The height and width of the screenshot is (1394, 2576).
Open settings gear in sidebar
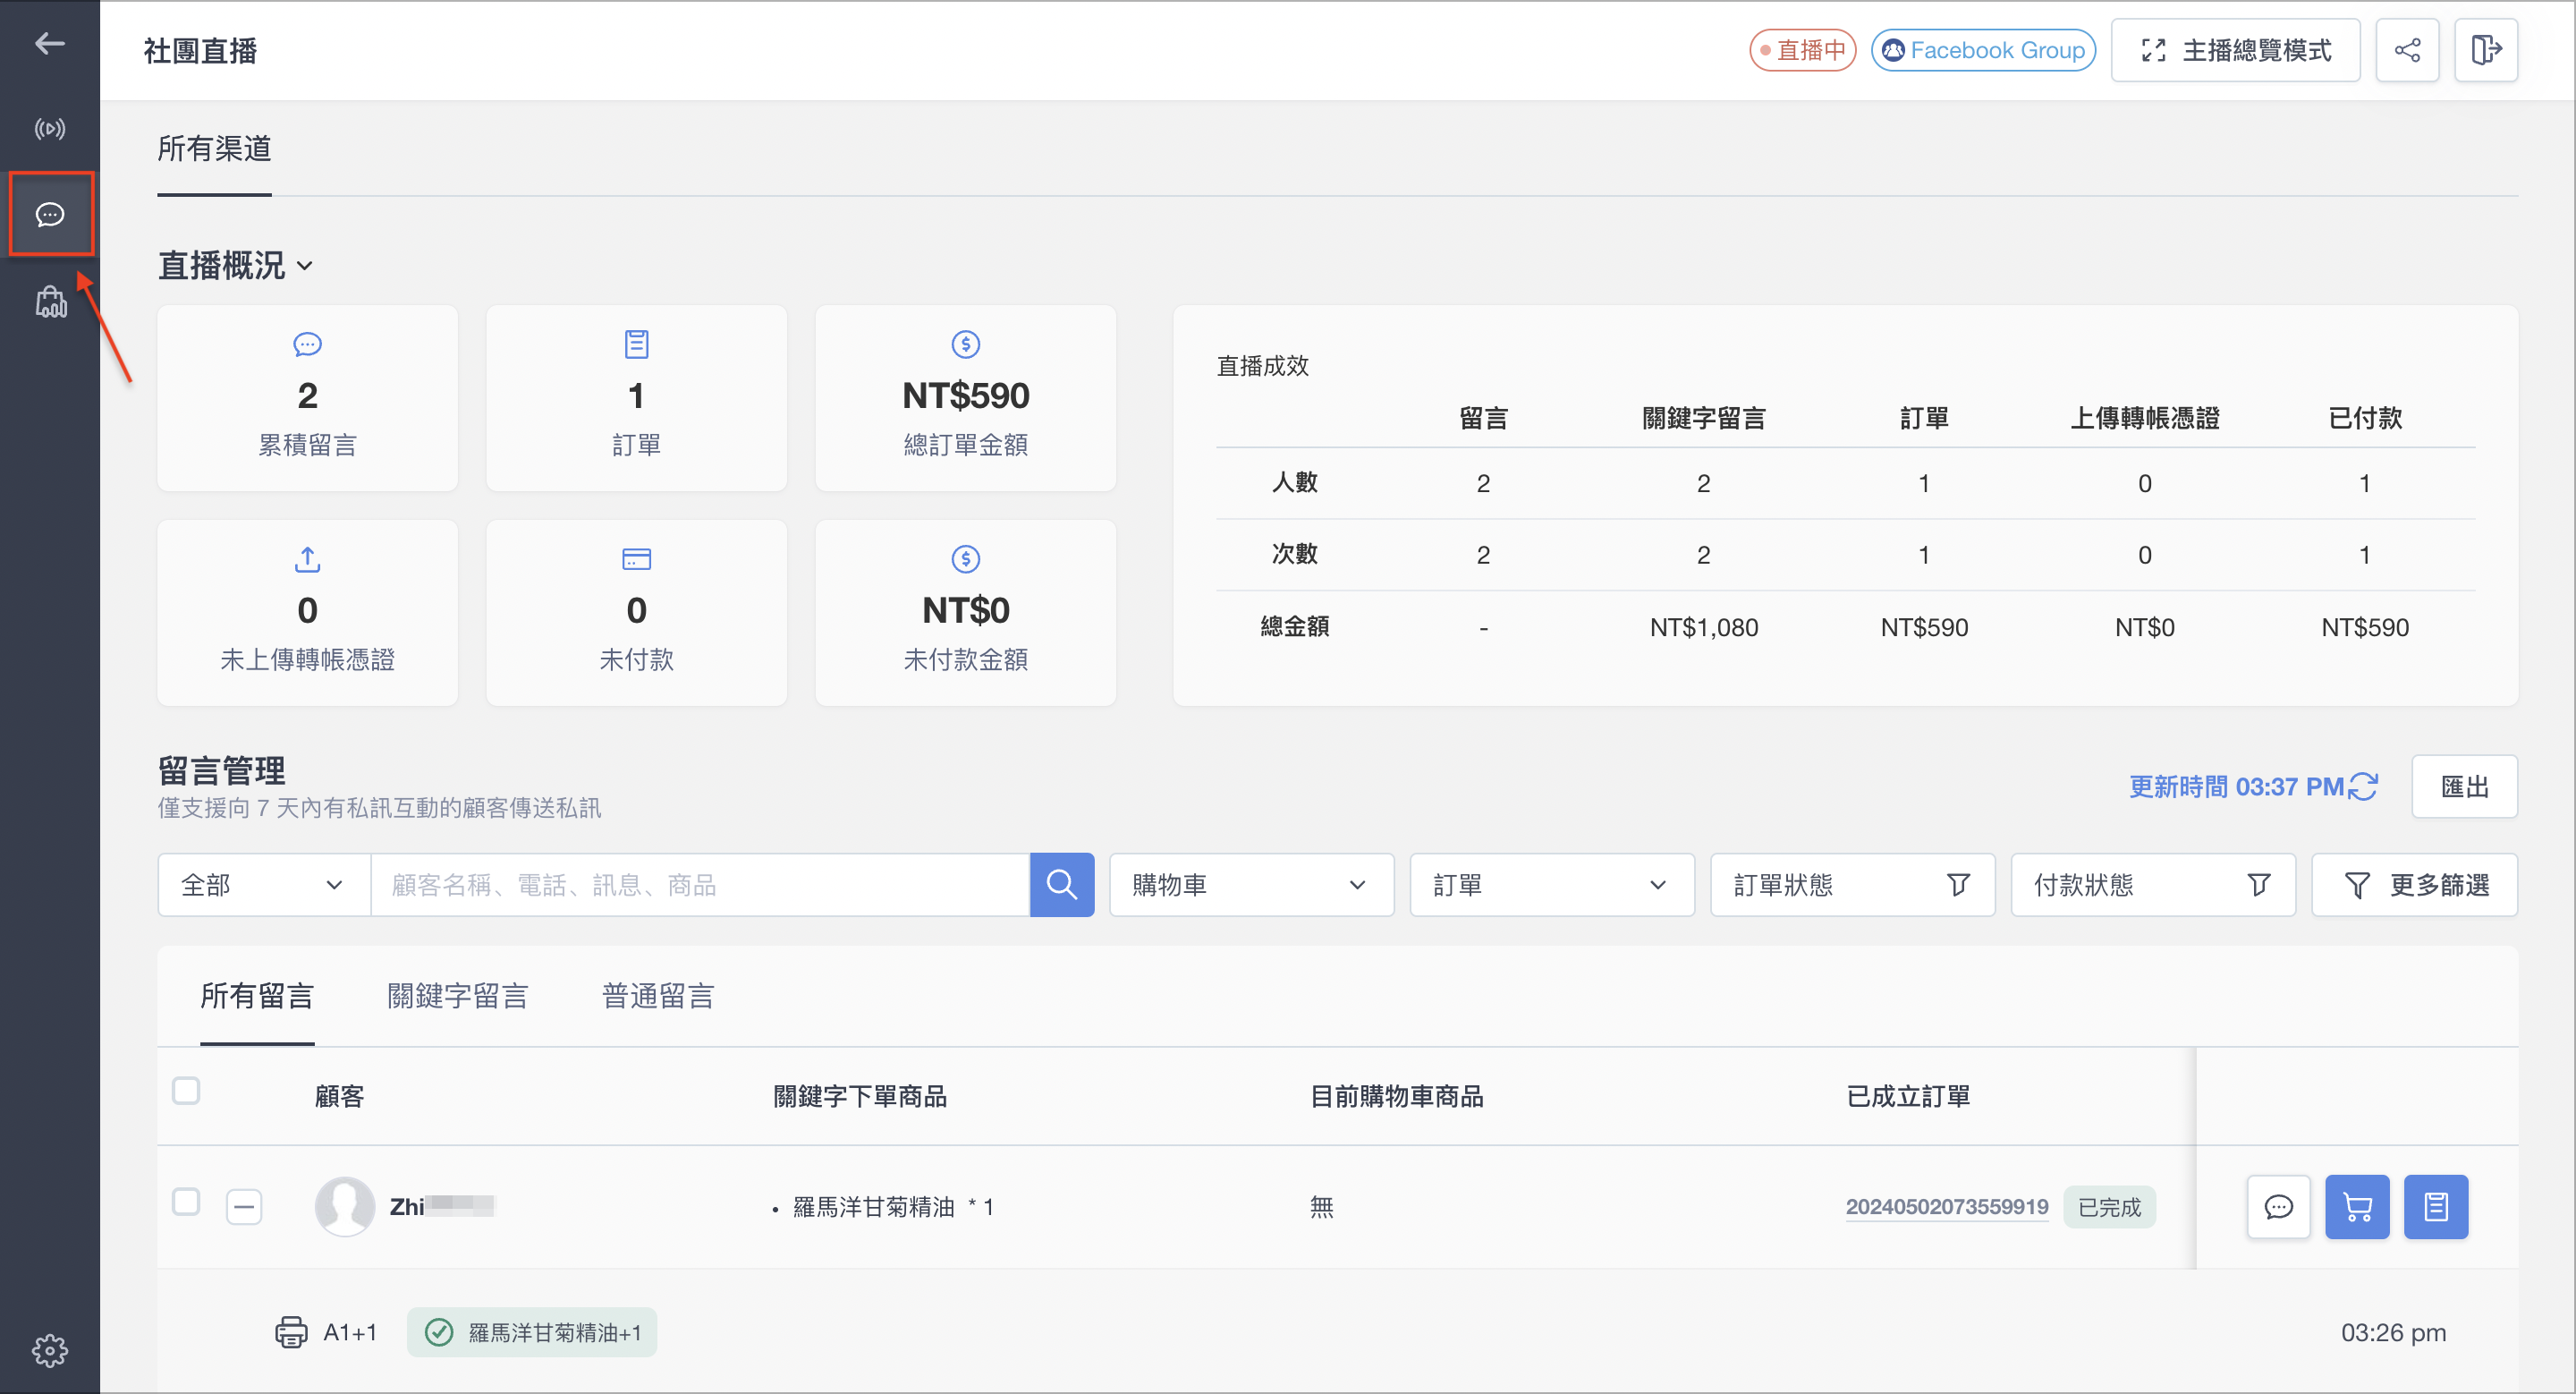(x=49, y=1350)
